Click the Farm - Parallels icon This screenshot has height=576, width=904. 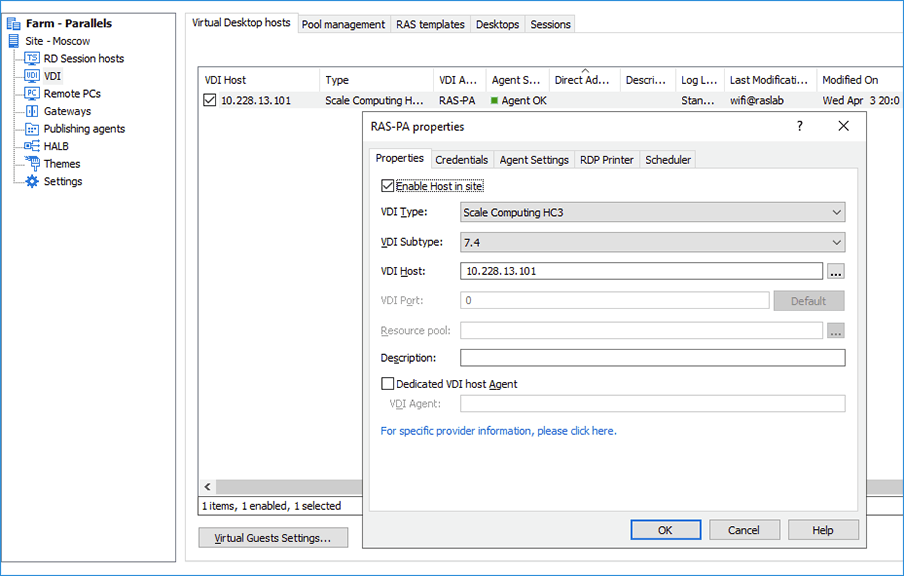pos(13,24)
